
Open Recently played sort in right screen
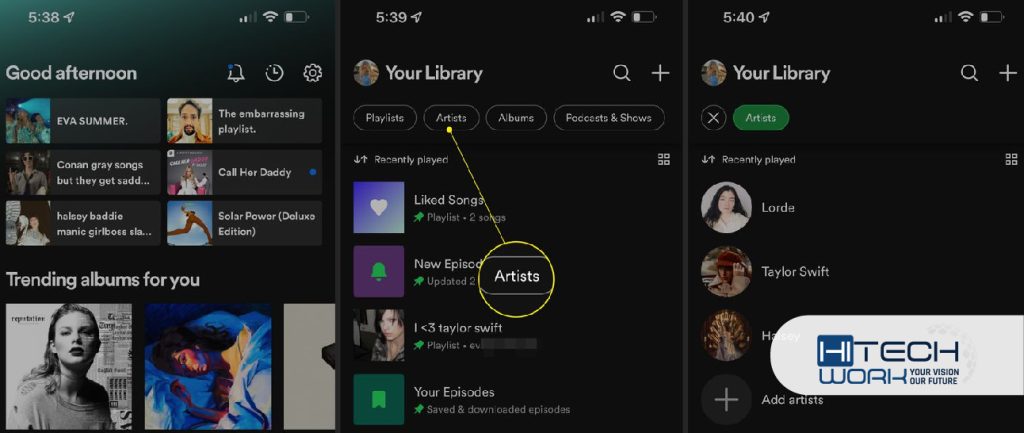(748, 159)
